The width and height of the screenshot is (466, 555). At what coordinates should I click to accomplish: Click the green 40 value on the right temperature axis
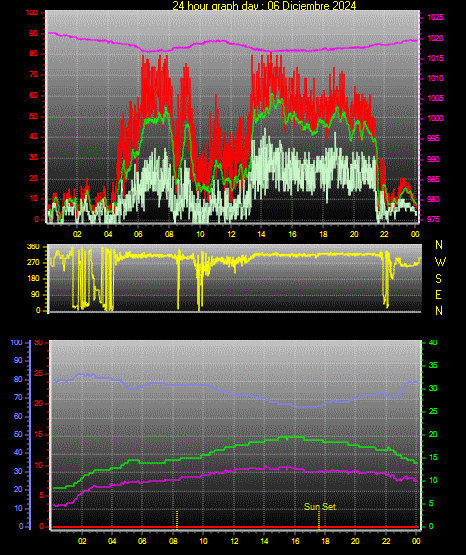[433, 342]
